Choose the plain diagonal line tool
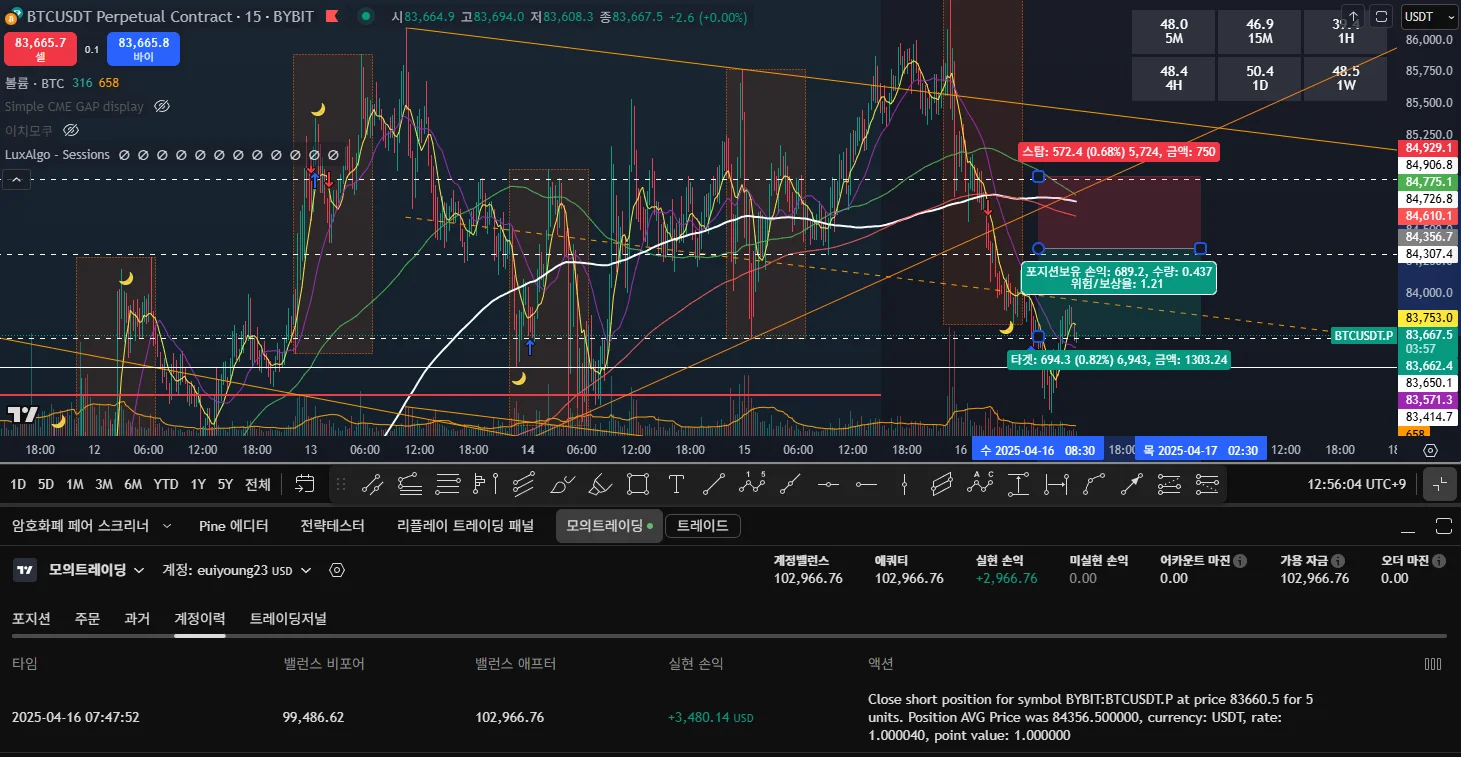1461x757 pixels. pos(714,485)
